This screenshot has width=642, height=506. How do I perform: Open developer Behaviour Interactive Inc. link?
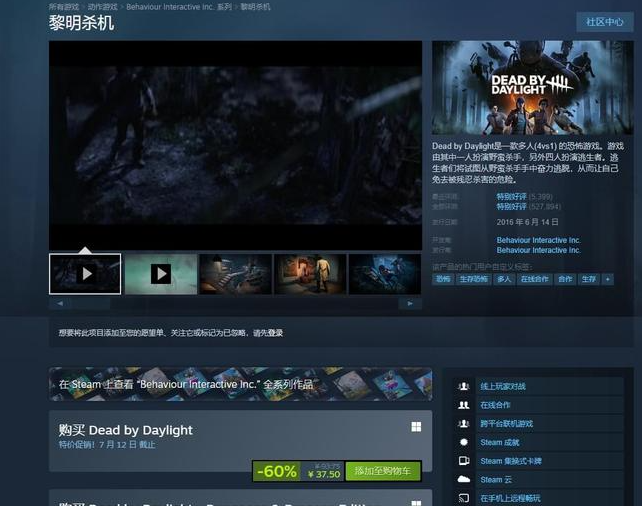point(538,240)
